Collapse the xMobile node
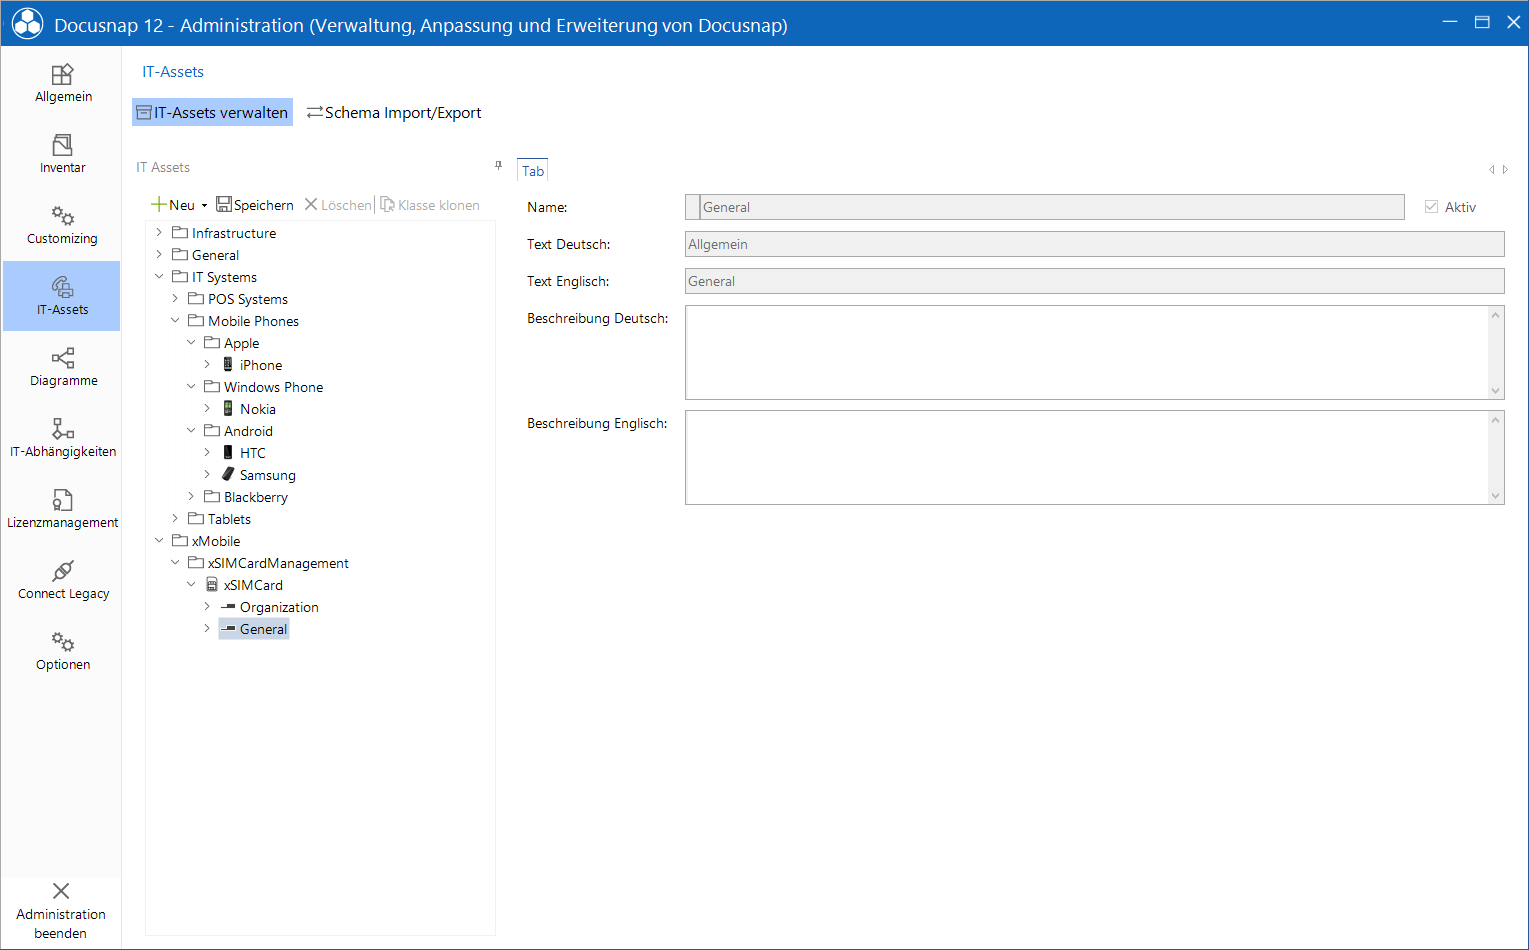The height and width of the screenshot is (950, 1529). coord(159,541)
